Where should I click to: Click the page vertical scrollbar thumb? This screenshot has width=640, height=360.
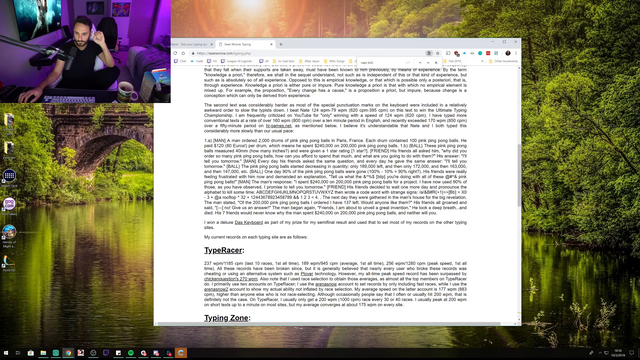pyautogui.click(x=519, y=175)
